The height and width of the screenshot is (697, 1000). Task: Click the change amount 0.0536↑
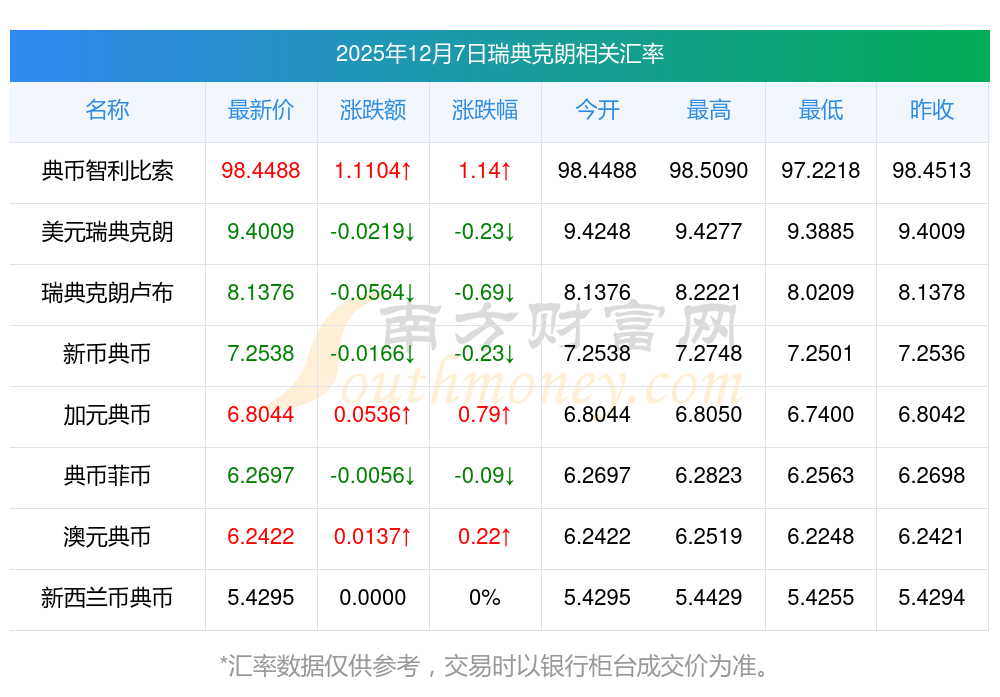(x=372, y=415)
